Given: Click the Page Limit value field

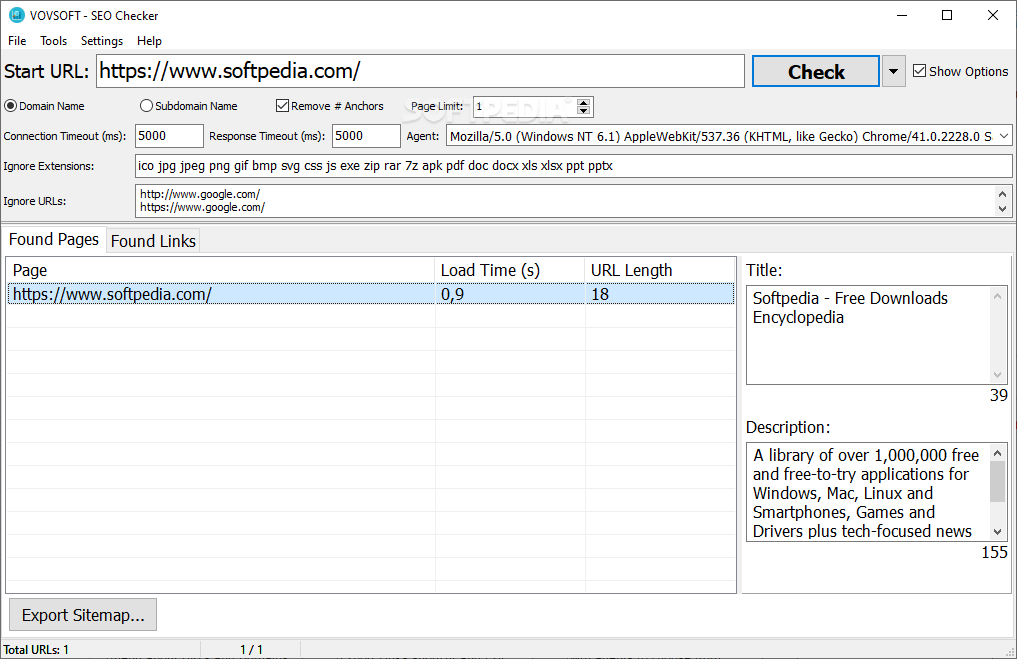Looking at the screenshot, I should 525,106.
